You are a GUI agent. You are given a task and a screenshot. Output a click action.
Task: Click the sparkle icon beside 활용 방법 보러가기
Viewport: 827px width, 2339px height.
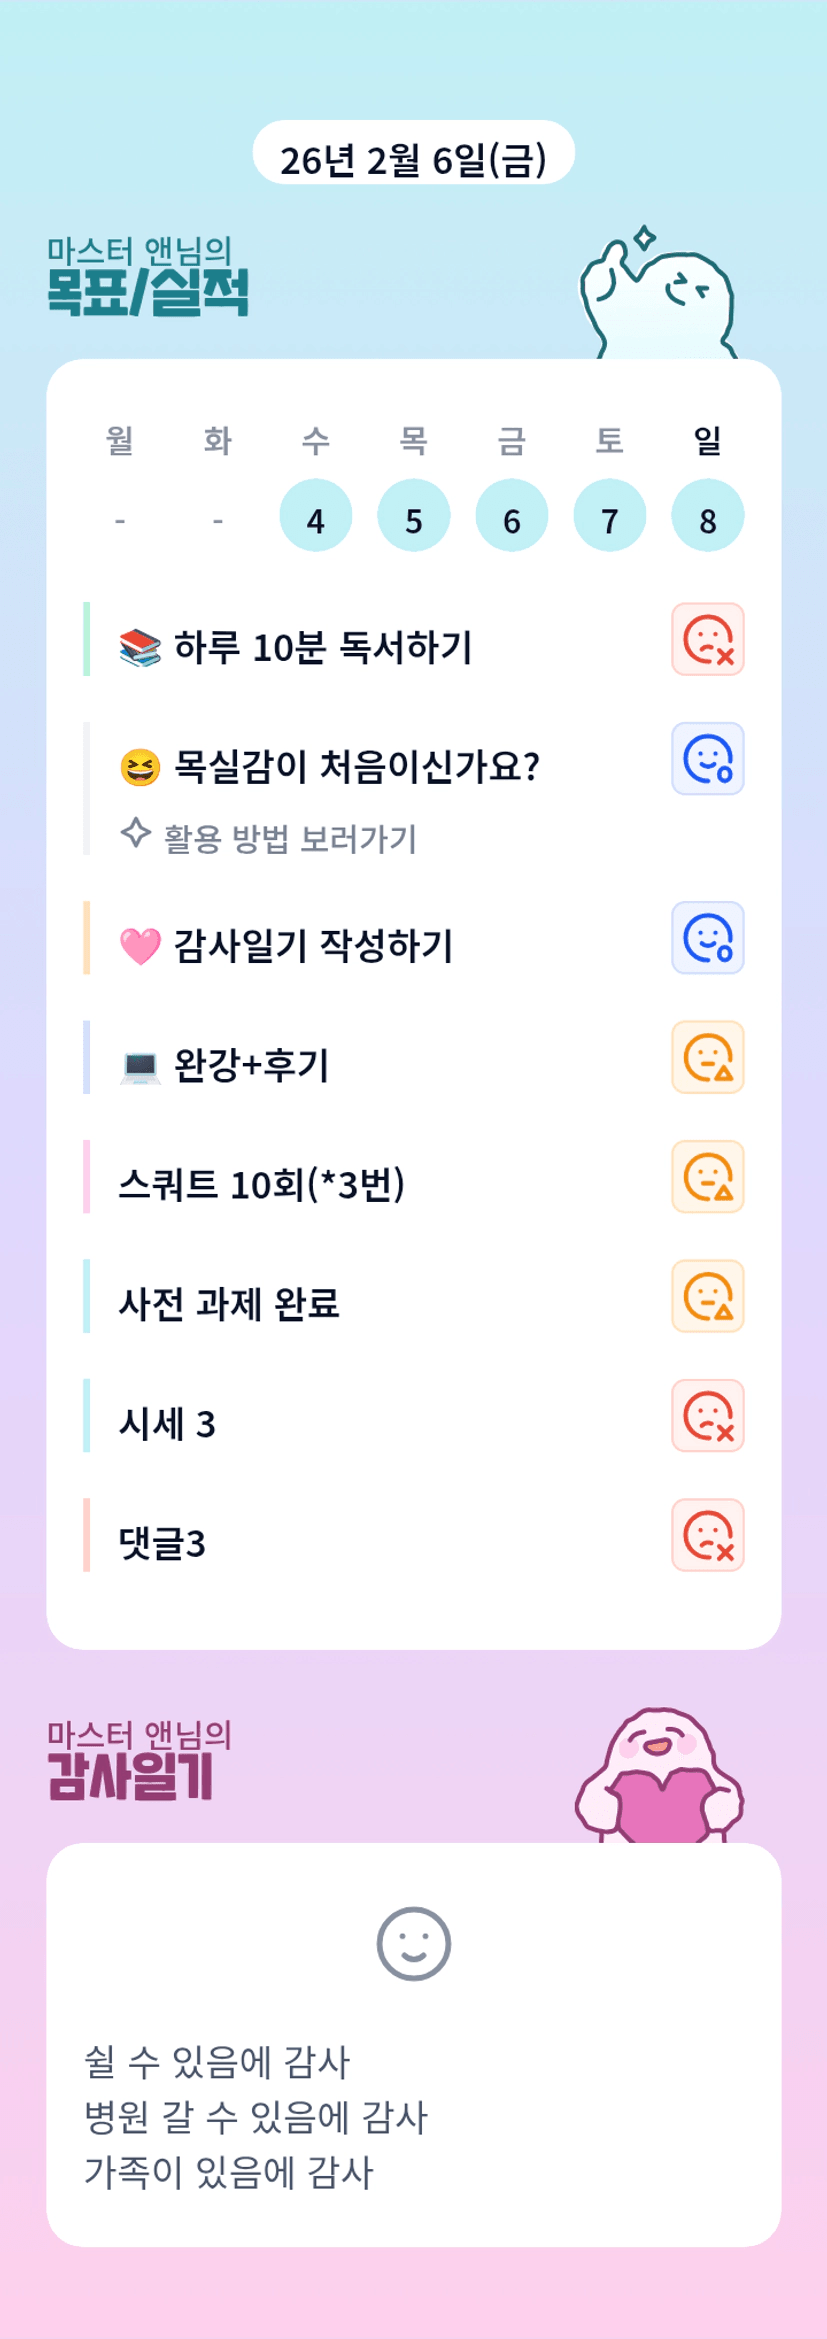click(136, 833)
